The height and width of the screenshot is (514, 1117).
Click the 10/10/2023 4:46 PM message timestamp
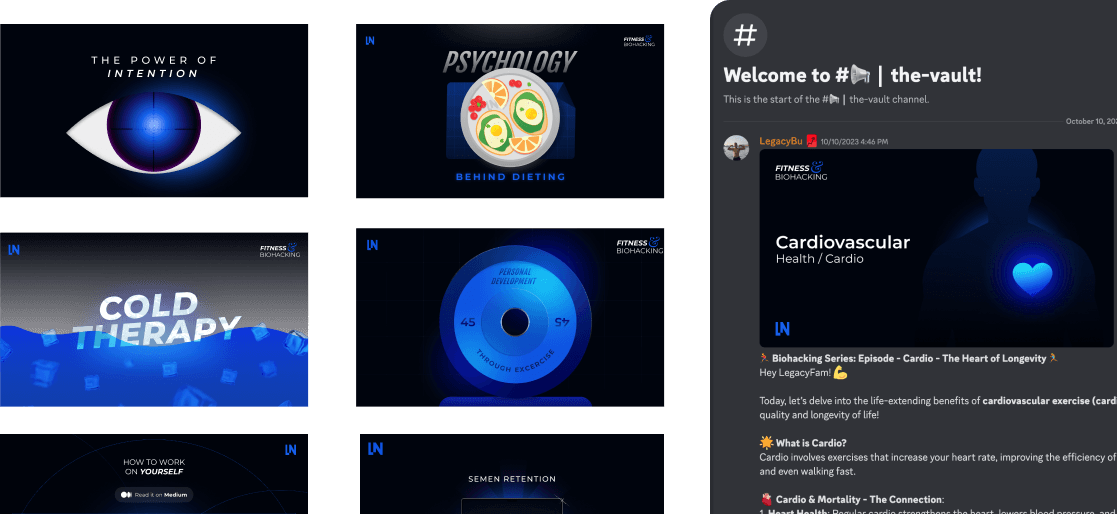coord(853,142)
